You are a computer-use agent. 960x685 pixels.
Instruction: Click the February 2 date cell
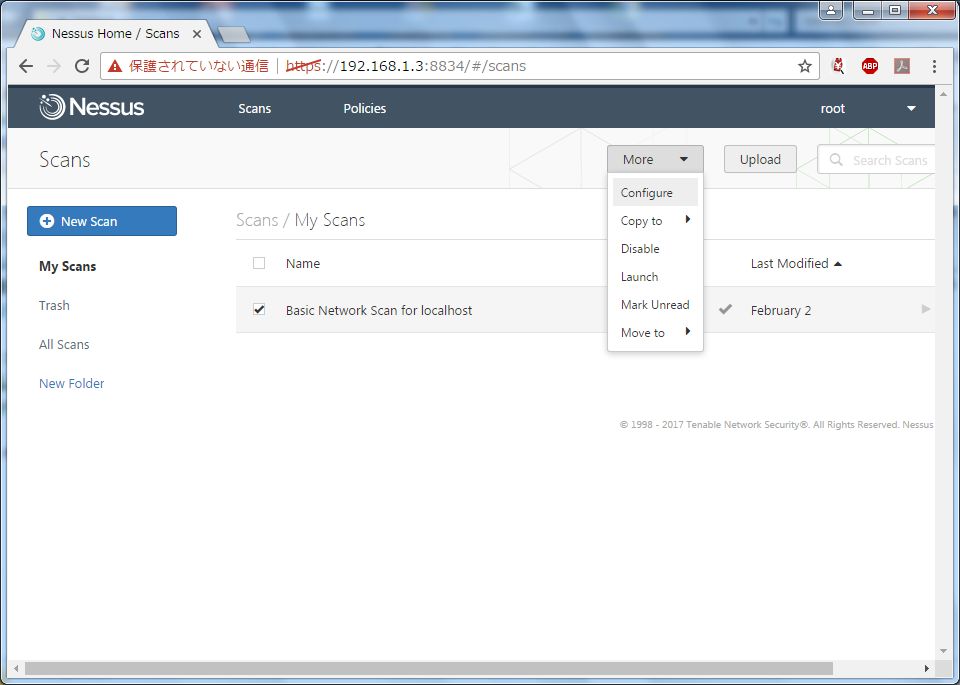coord(781,310)
